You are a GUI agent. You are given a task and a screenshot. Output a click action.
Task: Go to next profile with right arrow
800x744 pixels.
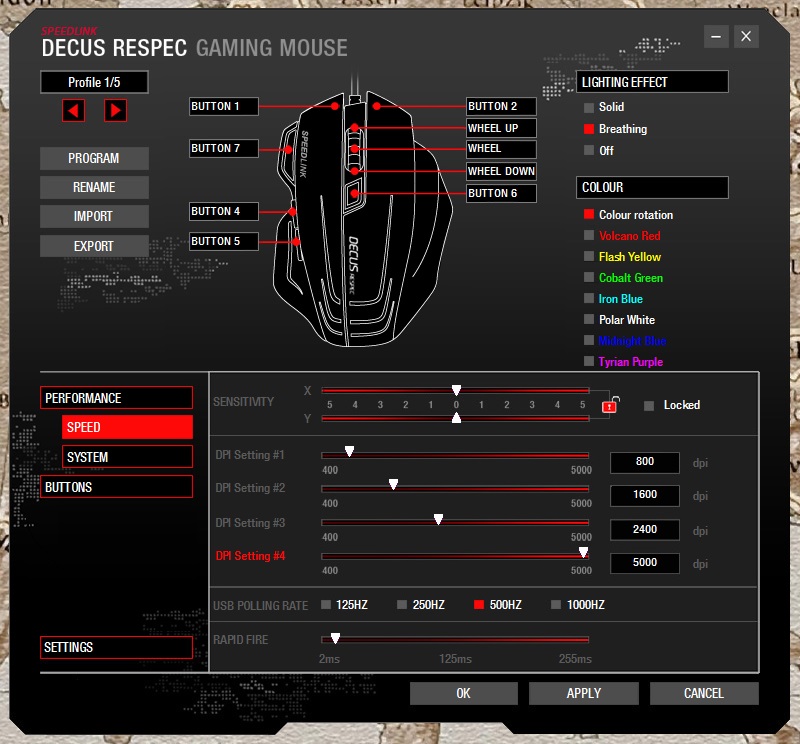tap(115, 110)
